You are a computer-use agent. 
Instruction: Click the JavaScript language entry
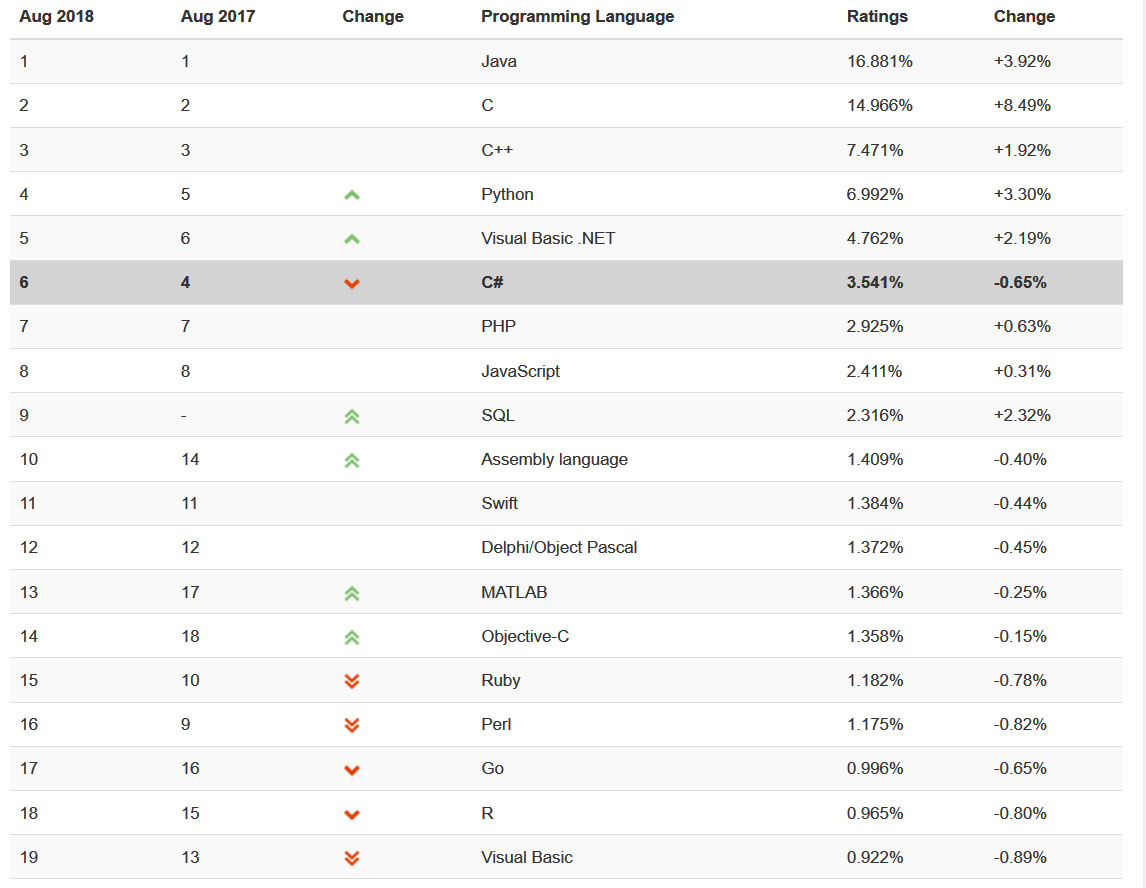coord(520,371)
